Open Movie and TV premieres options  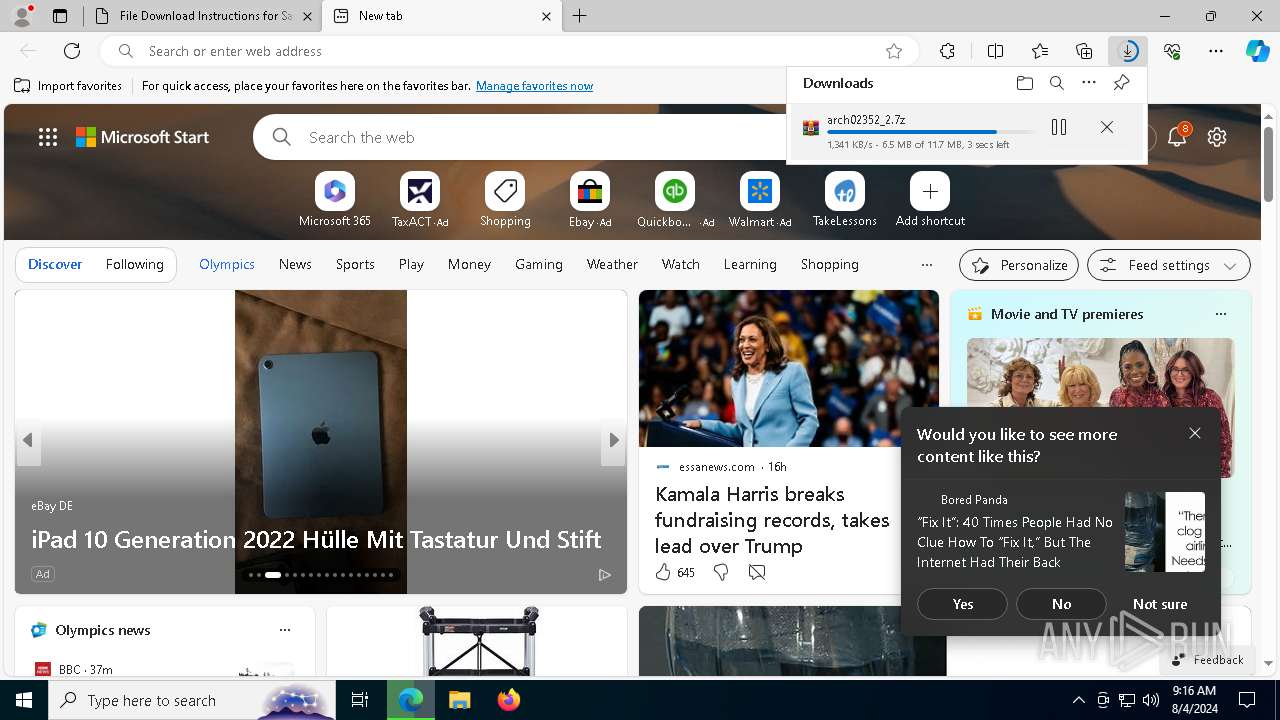tap(1220, 314)
